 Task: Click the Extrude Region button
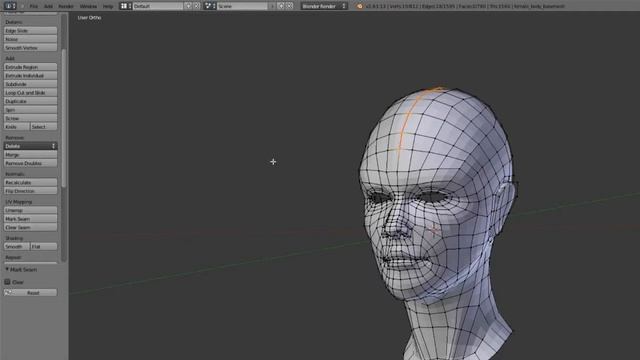tap(31, 67)
